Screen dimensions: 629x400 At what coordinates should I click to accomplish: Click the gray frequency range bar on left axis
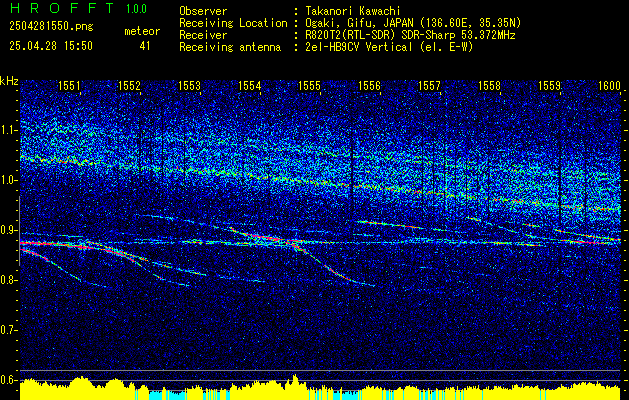(20, 231)
